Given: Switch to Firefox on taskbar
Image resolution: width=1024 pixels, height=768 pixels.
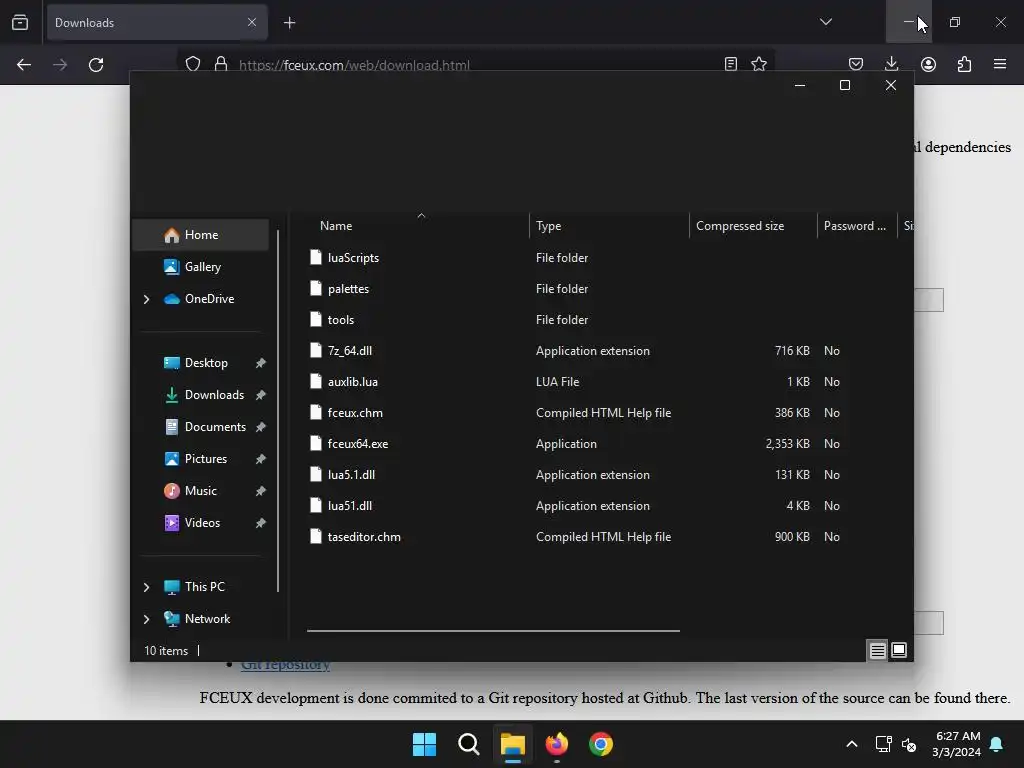Looking at the screenshot, I should pos(557,744).
